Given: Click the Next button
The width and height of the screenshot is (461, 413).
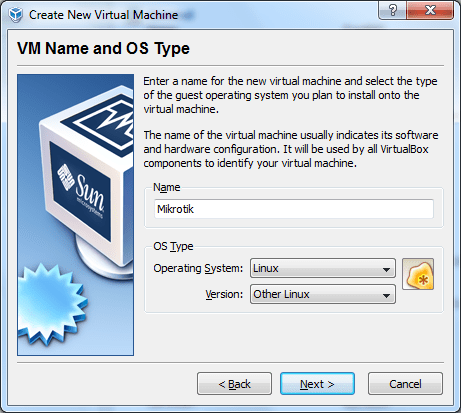Looking at the screenshot, I should click(317, 384).
